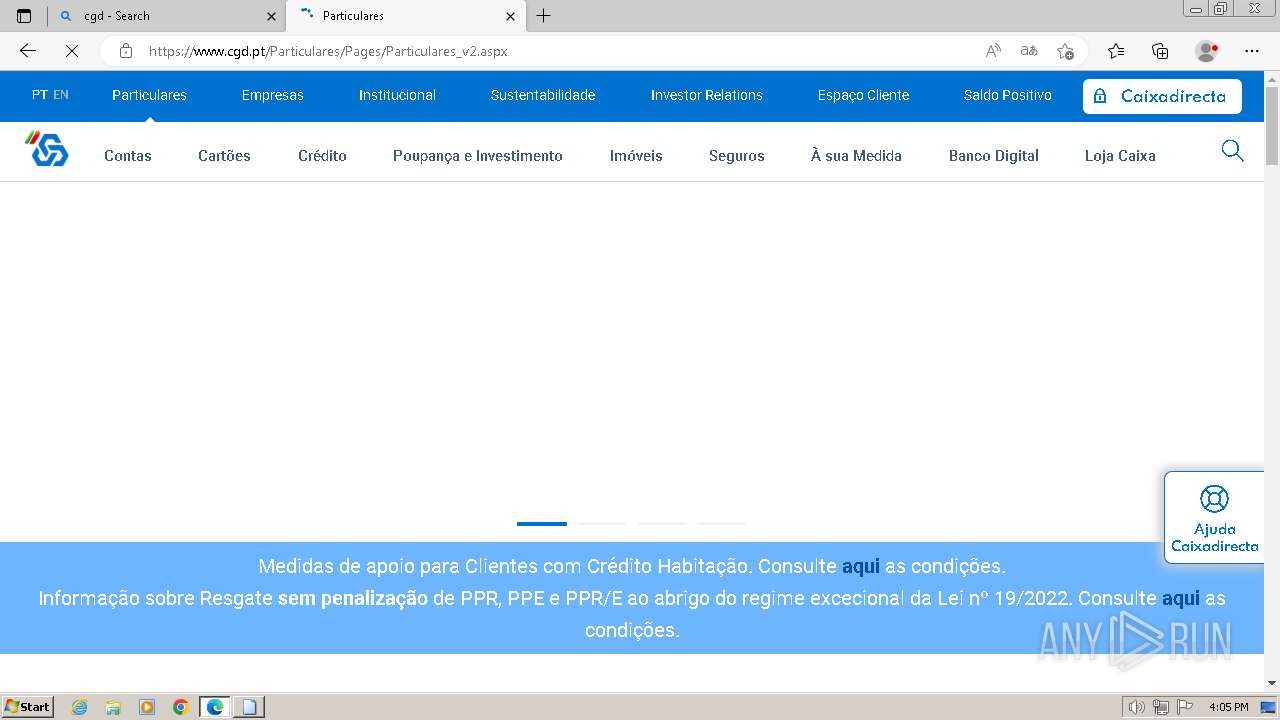Click the volume speaker tray icon
The image size is (1280, 720).
click(1136, 707)
